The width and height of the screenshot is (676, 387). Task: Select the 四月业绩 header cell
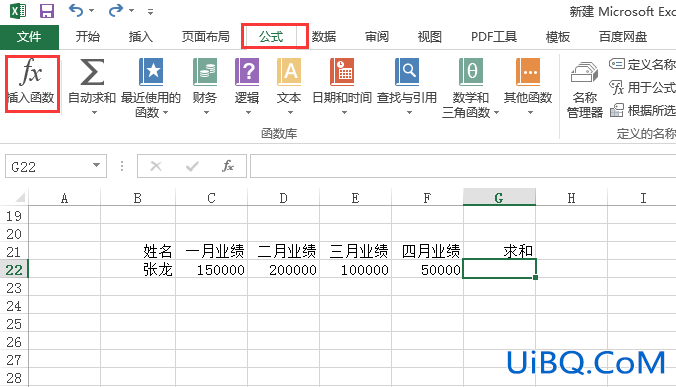[x=428, y=251]
